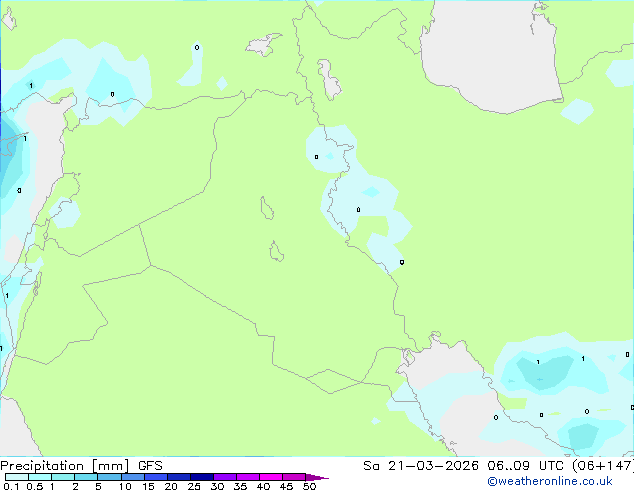
Task: Click the 0.1–0.5 mm palest legend swatch
Action: [x=17, y=477]
